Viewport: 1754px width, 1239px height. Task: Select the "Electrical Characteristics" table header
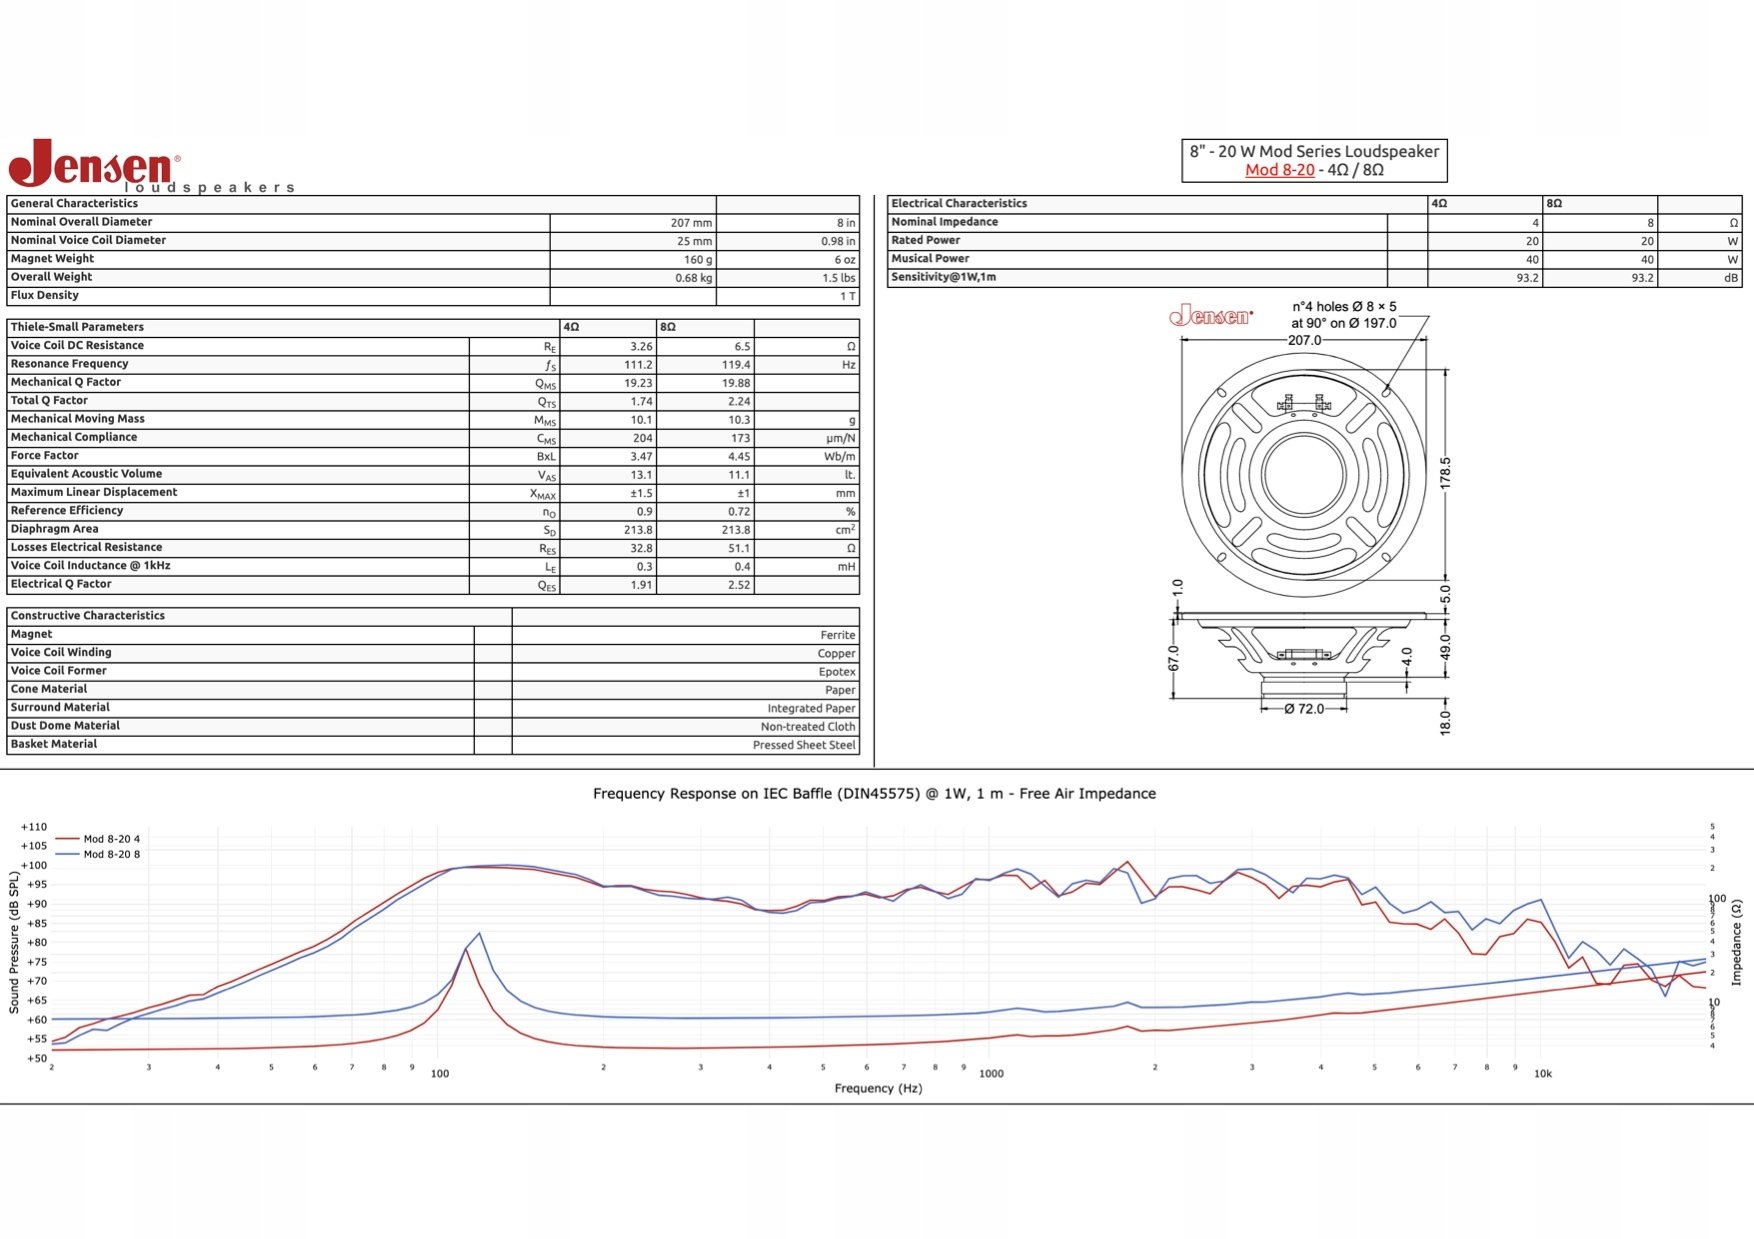(x=959, y=203)
